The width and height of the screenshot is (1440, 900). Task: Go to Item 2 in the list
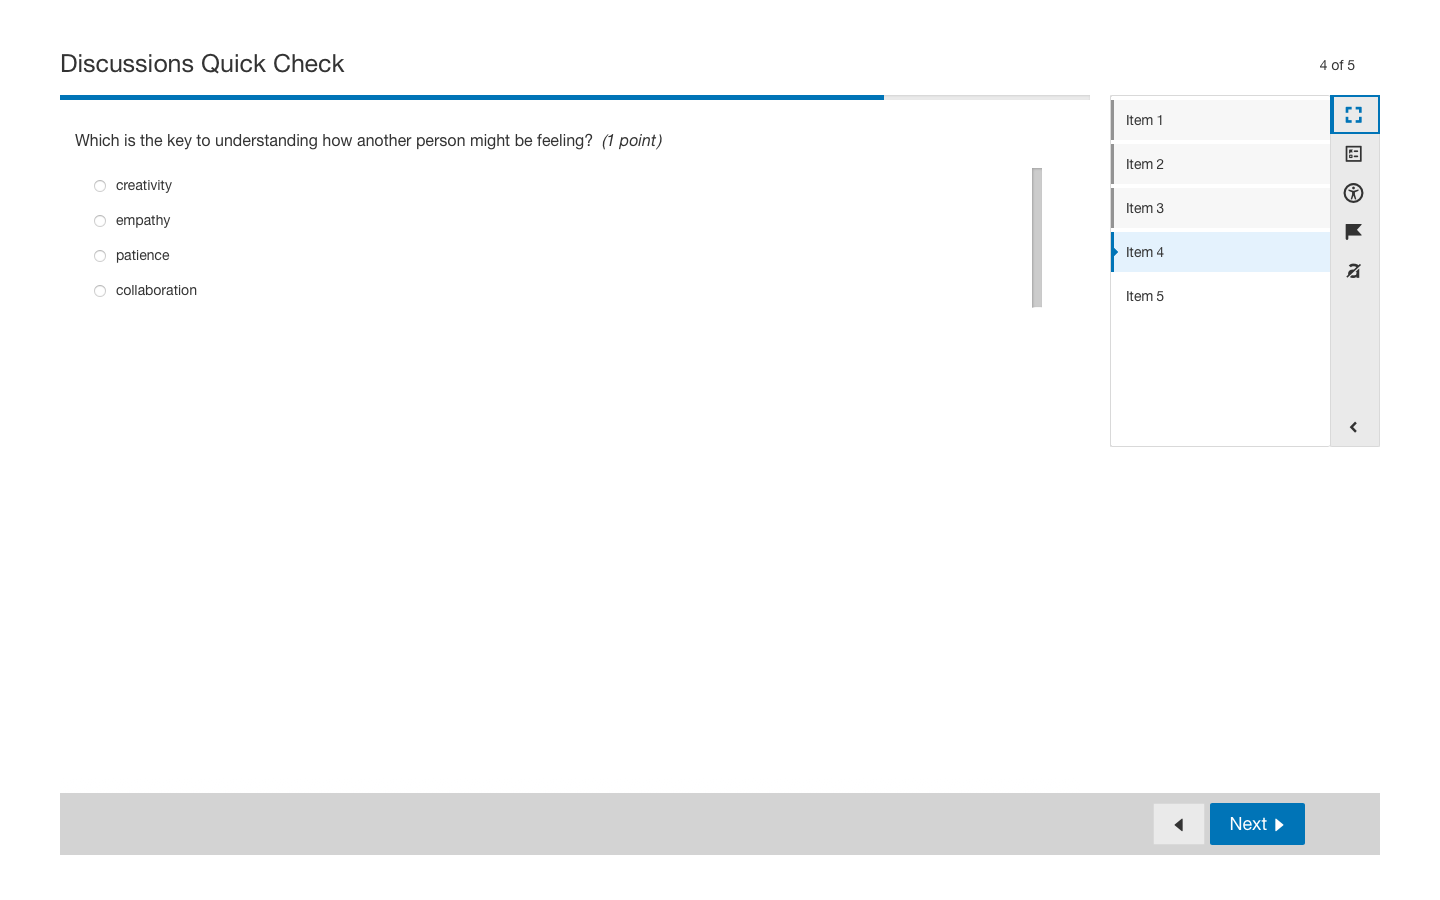(1220, 164)
